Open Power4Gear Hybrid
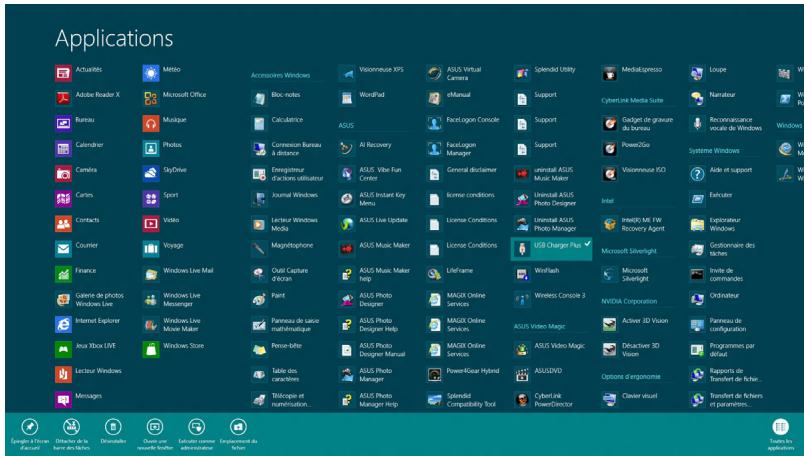Image resolution: width=804 pixels, height=456 pixels. point(464,374)
